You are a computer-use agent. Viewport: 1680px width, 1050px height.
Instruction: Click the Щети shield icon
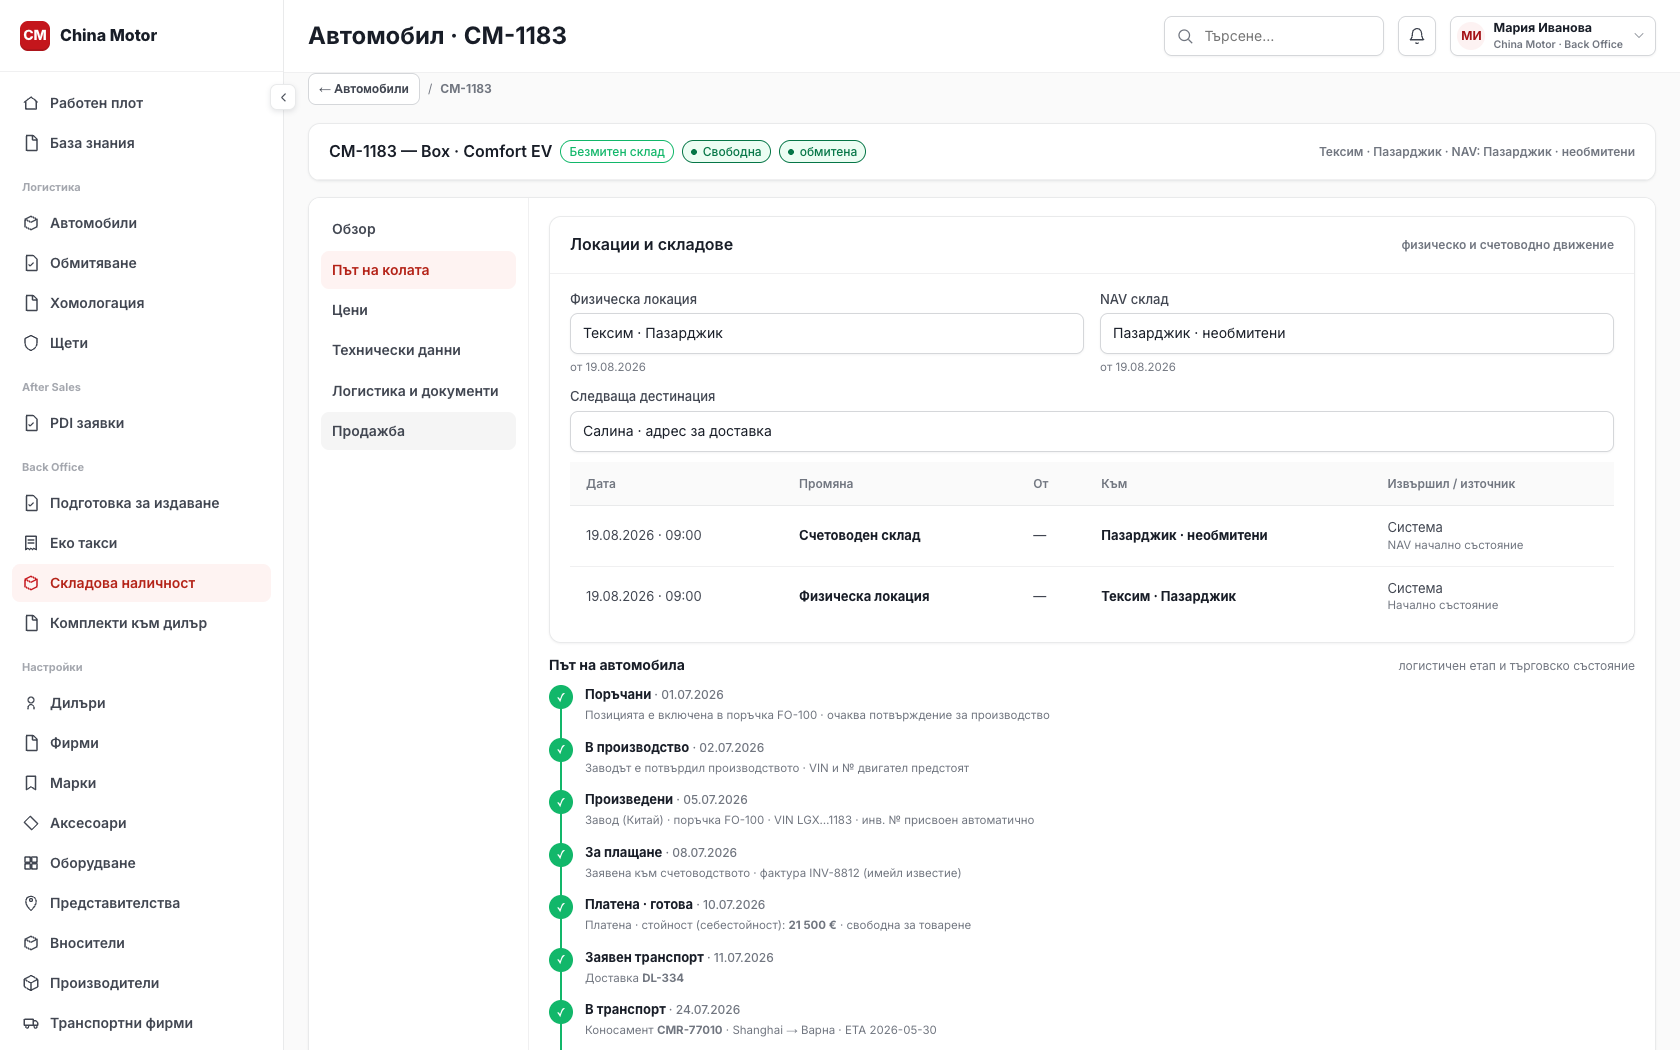pyautogui.click(x=31, y=343)
